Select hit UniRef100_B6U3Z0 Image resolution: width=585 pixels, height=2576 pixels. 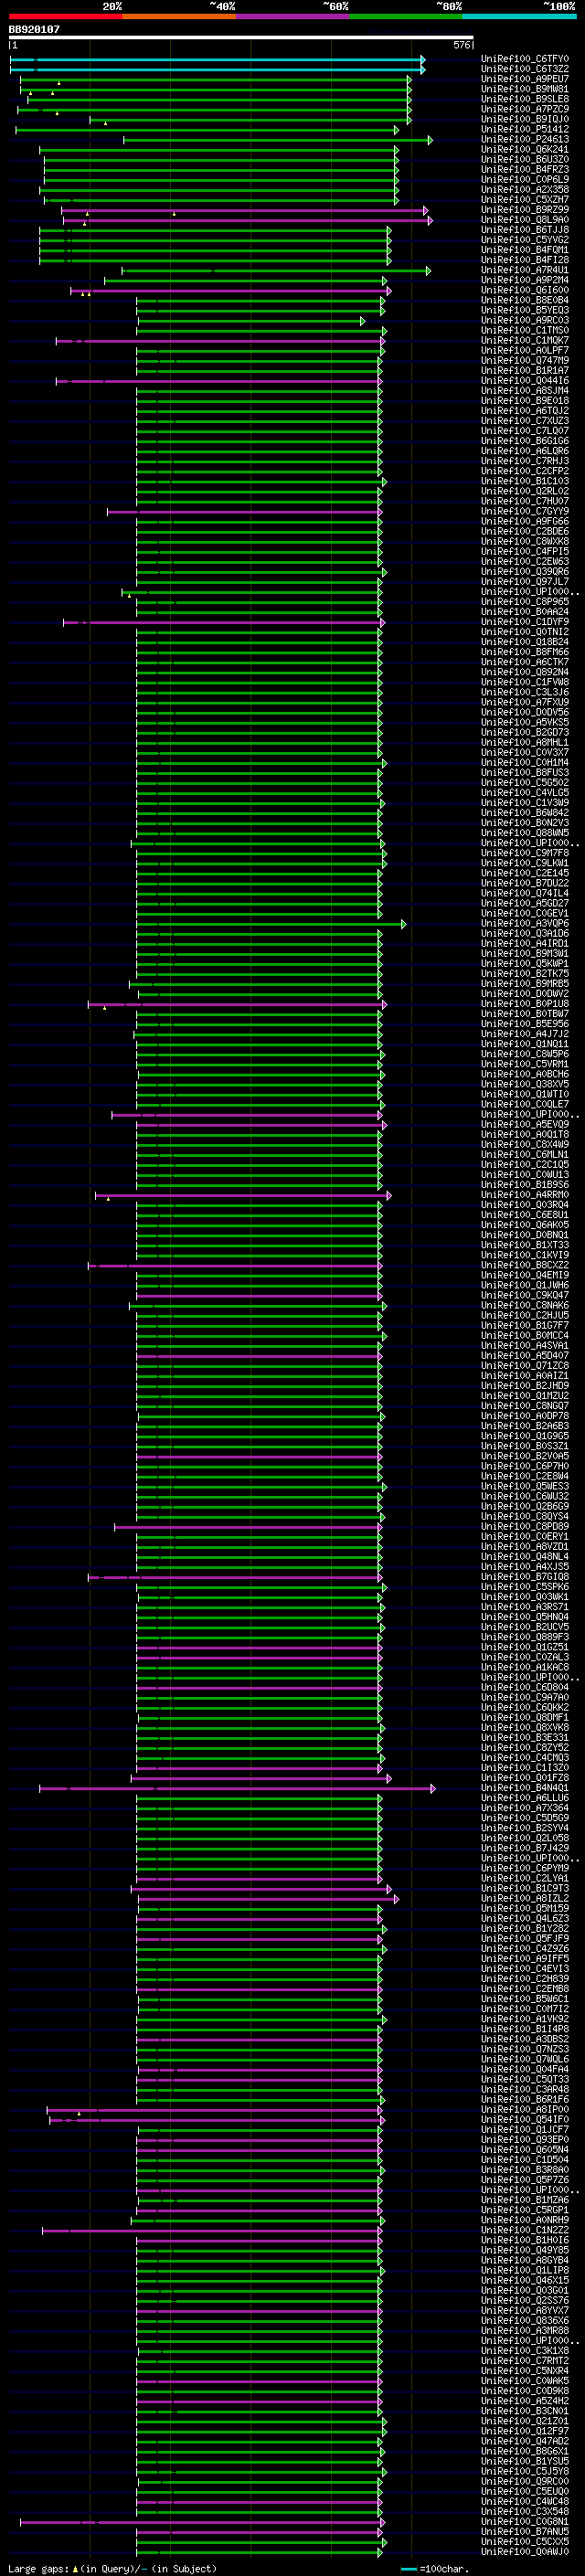pos(525,160)
